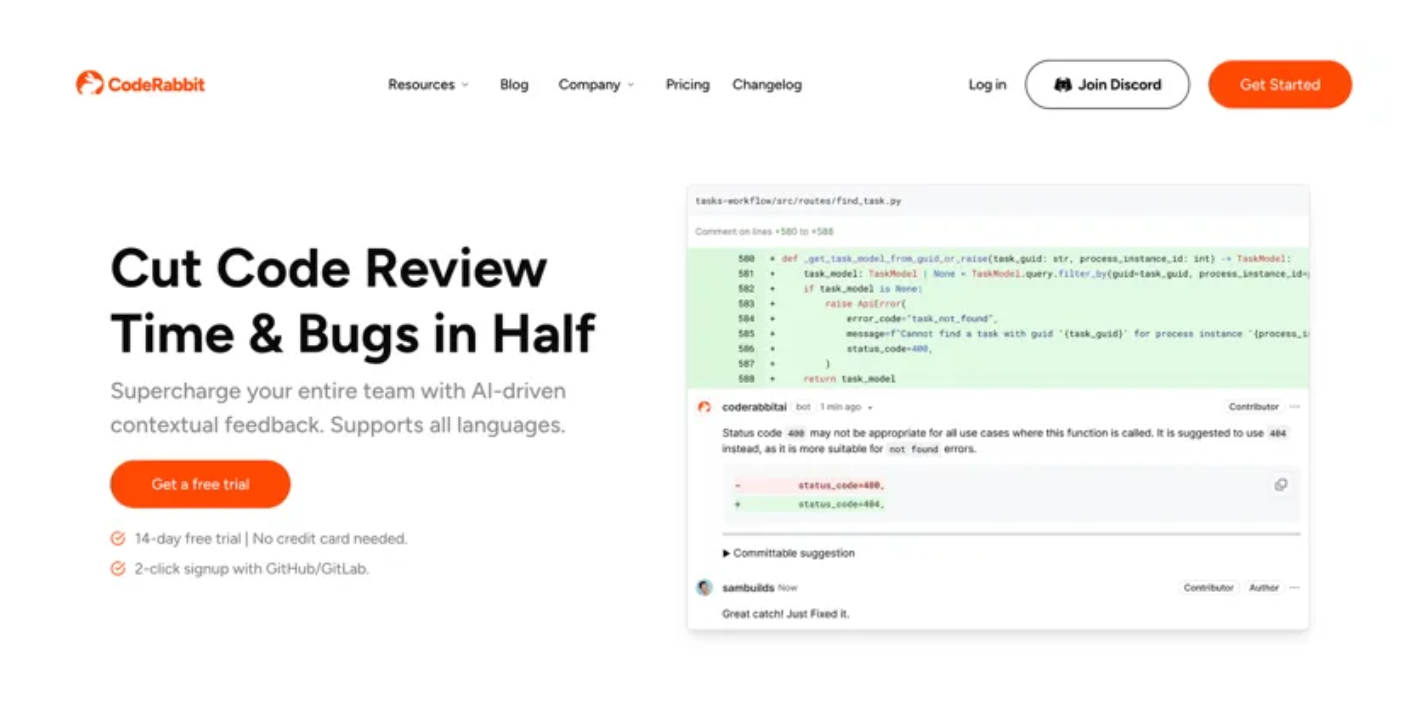Open the Pricing page
This screenshot has width=1422, height=724.
688,85
